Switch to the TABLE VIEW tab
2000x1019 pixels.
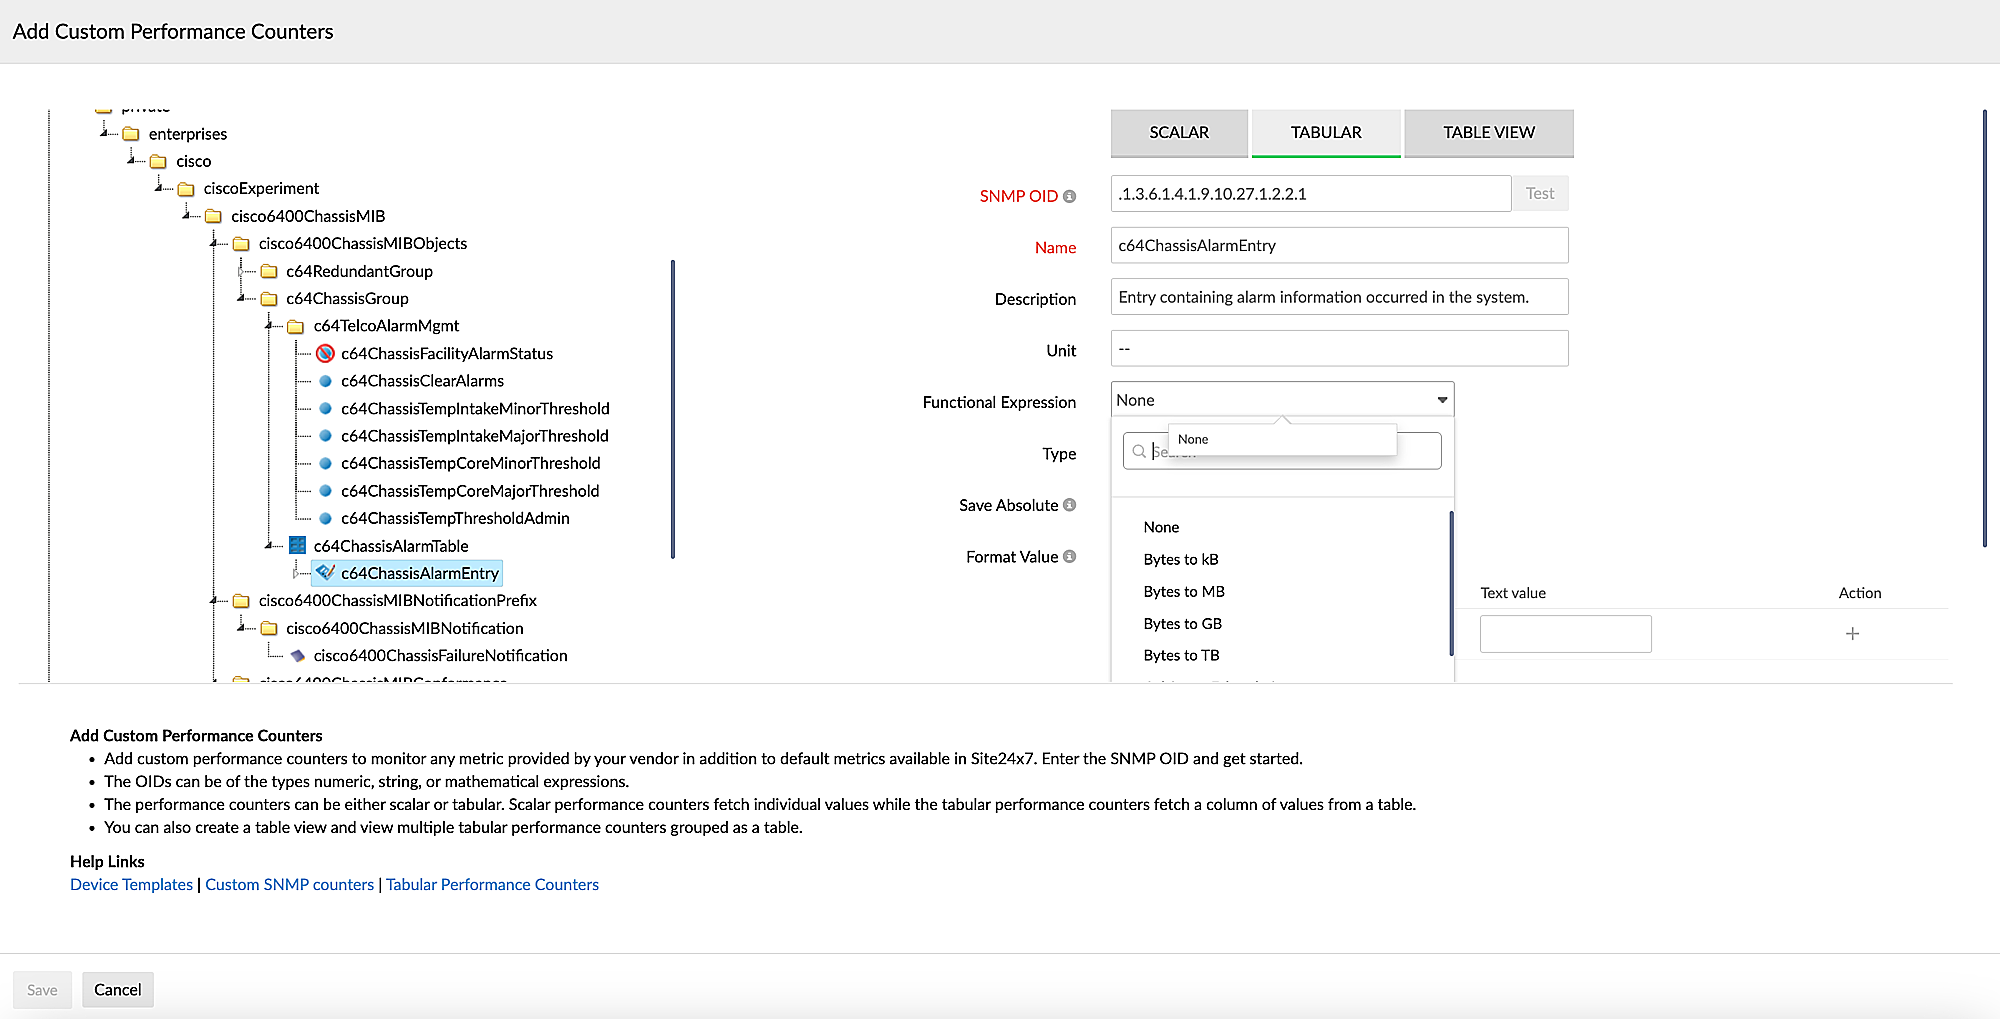1488,132
